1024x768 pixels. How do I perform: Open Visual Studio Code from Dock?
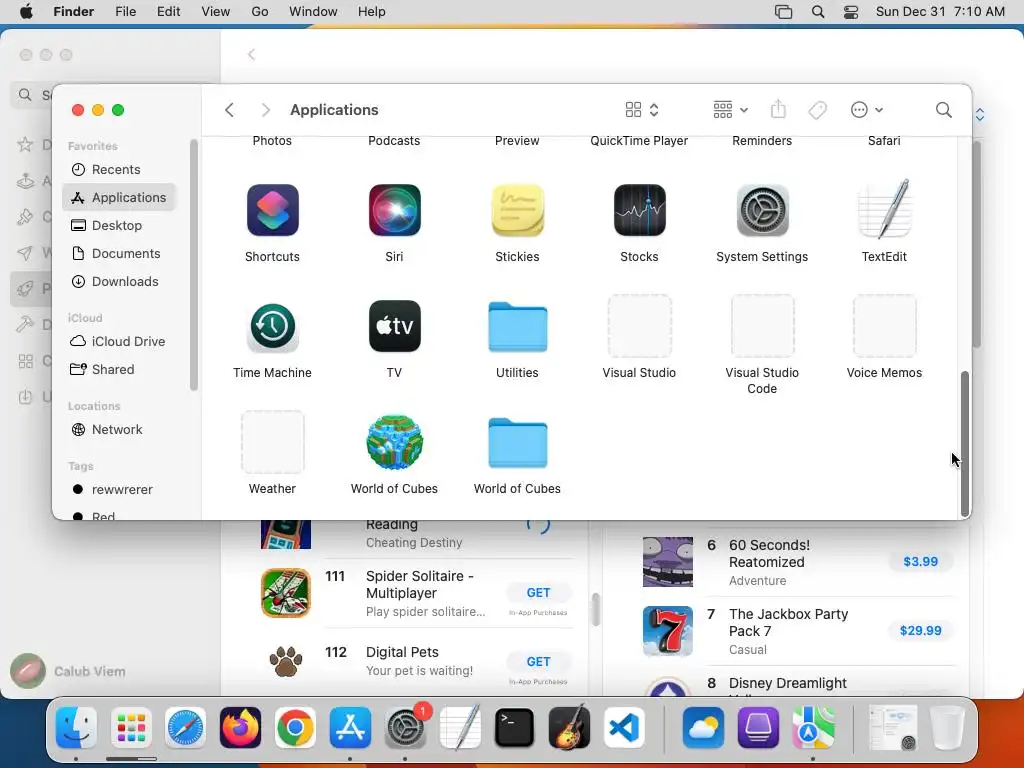click(x=623, y=728)
